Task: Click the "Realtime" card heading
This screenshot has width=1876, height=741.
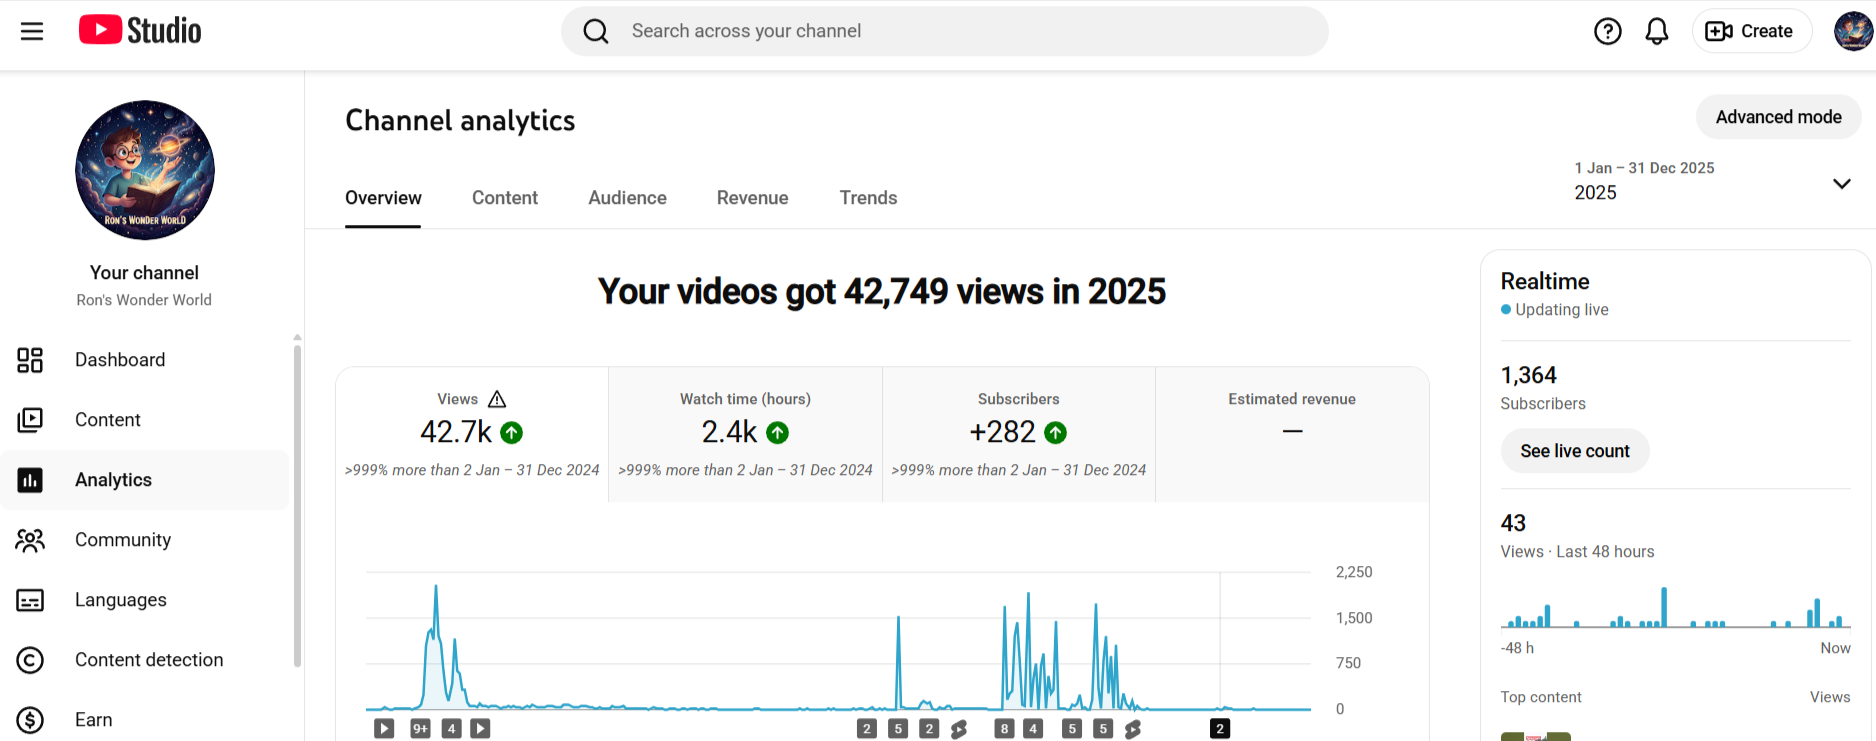Action: [x=1545, y=281]
